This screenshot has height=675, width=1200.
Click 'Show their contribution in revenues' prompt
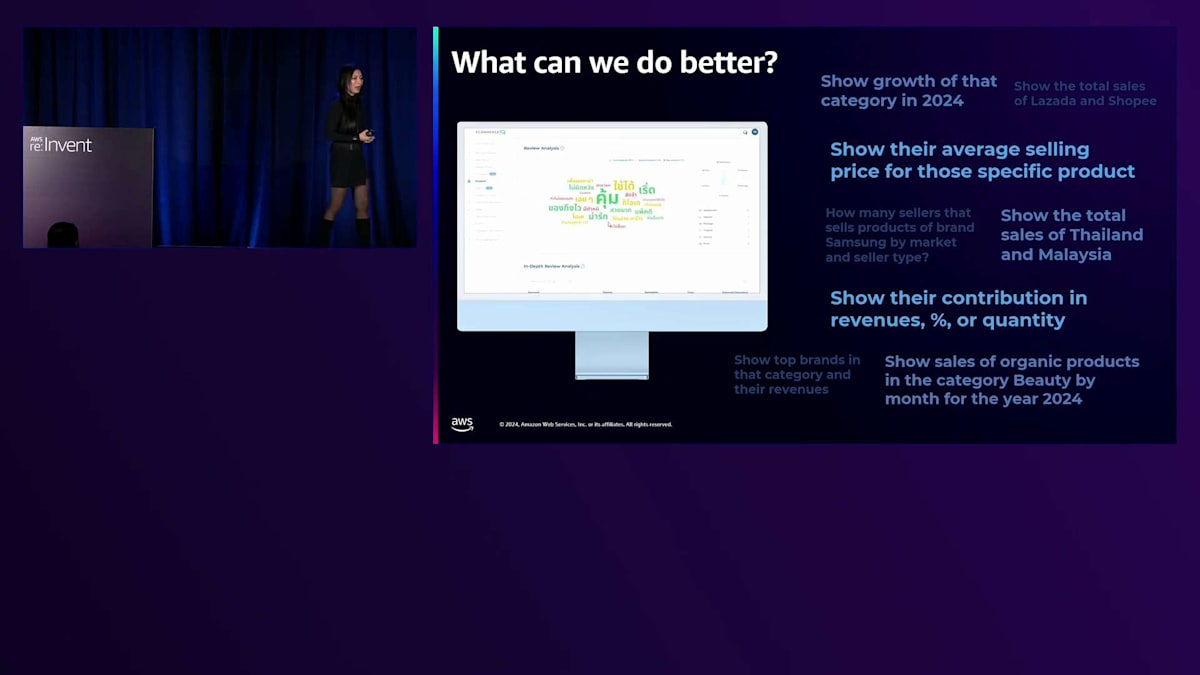click(x=958, y=309)
